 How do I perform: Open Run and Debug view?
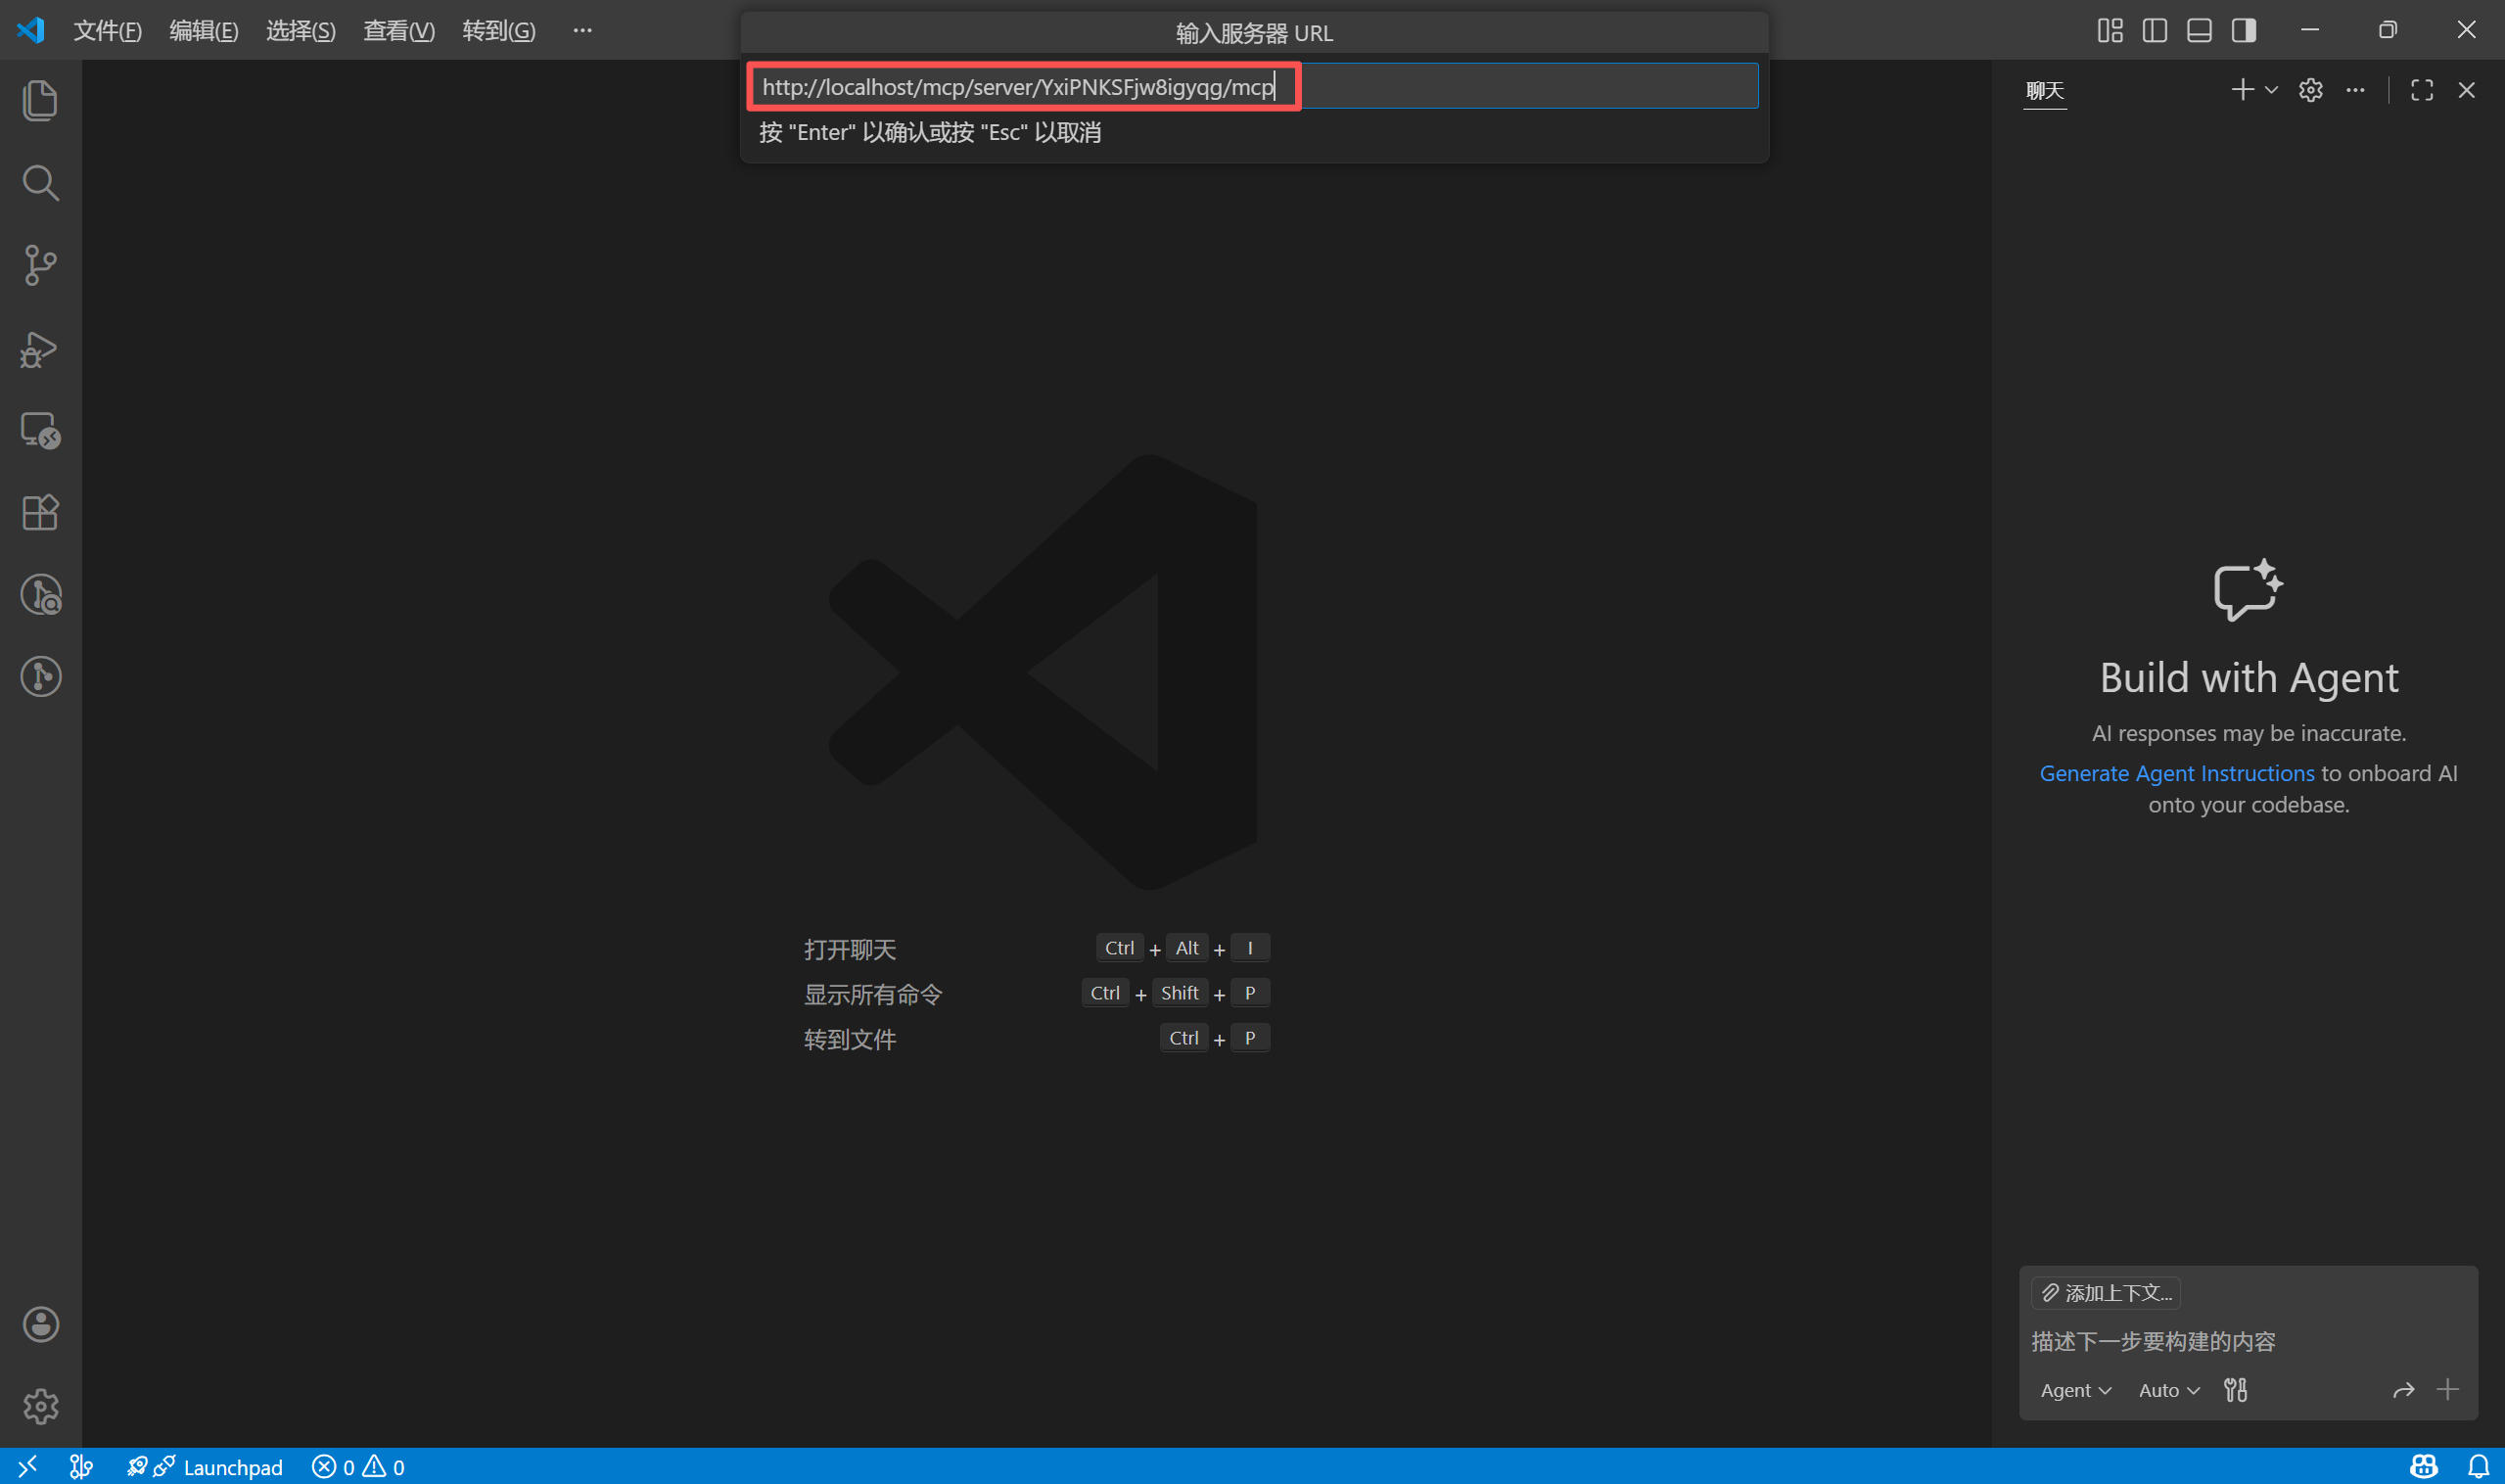pos(40,349)
